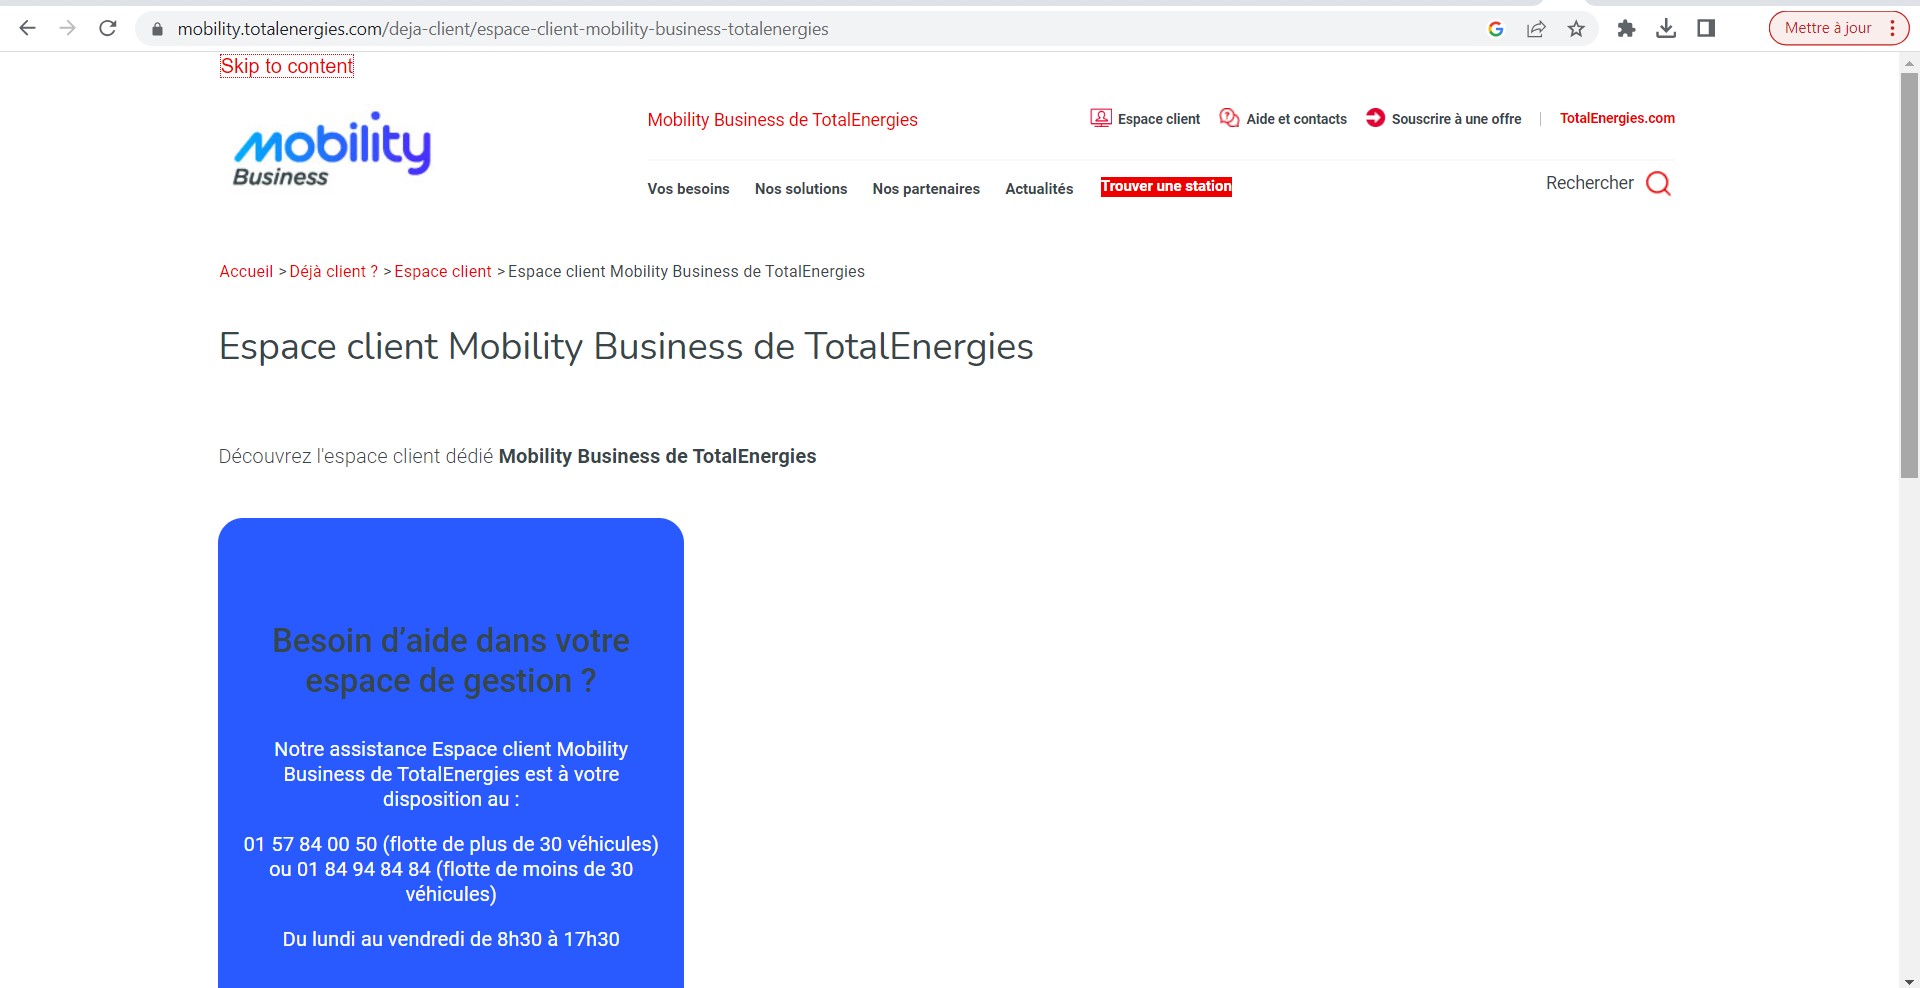The width and height of the screenshot is (1920, 988).
Task: Reload the page with the refresh icon
Action: 108,28
